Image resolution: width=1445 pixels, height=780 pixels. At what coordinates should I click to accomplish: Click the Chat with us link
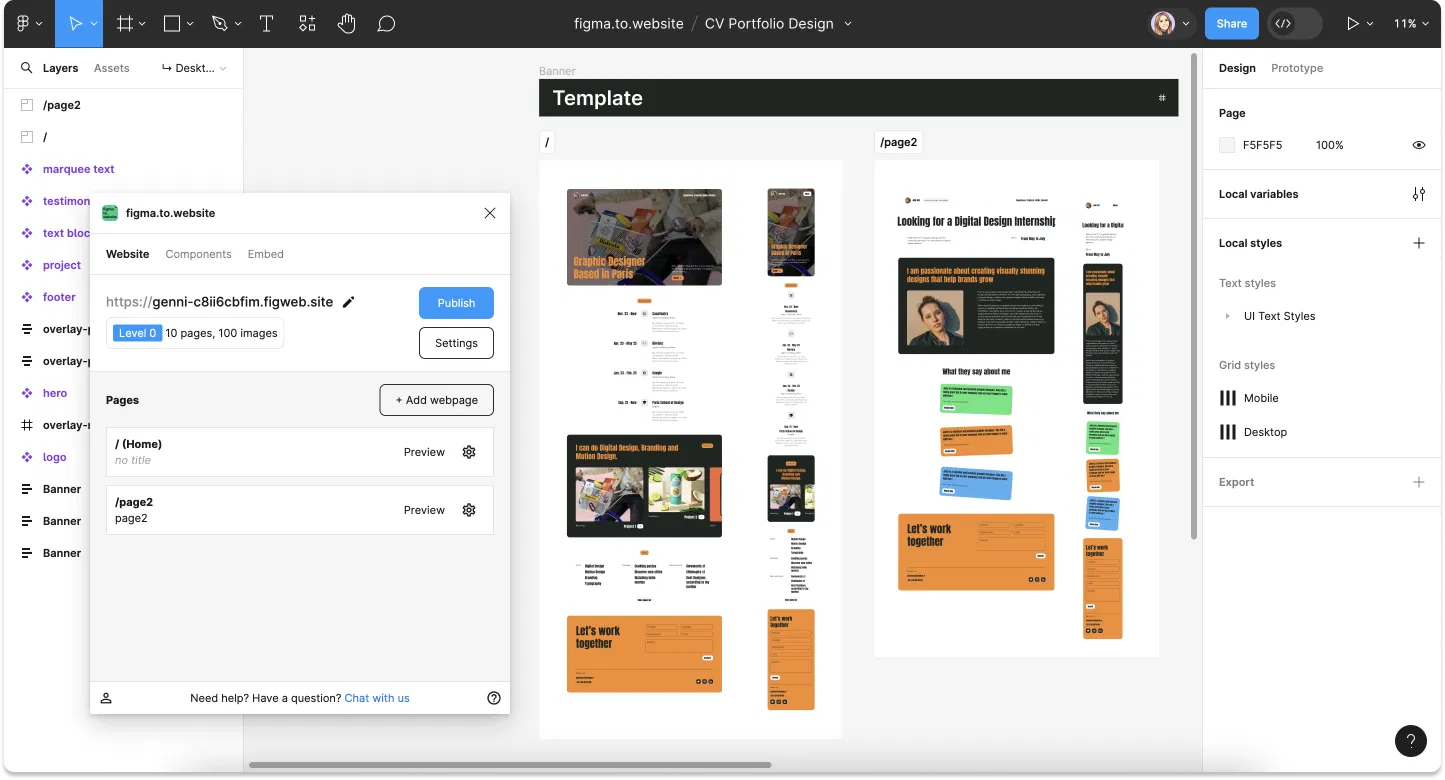(377, 698)
